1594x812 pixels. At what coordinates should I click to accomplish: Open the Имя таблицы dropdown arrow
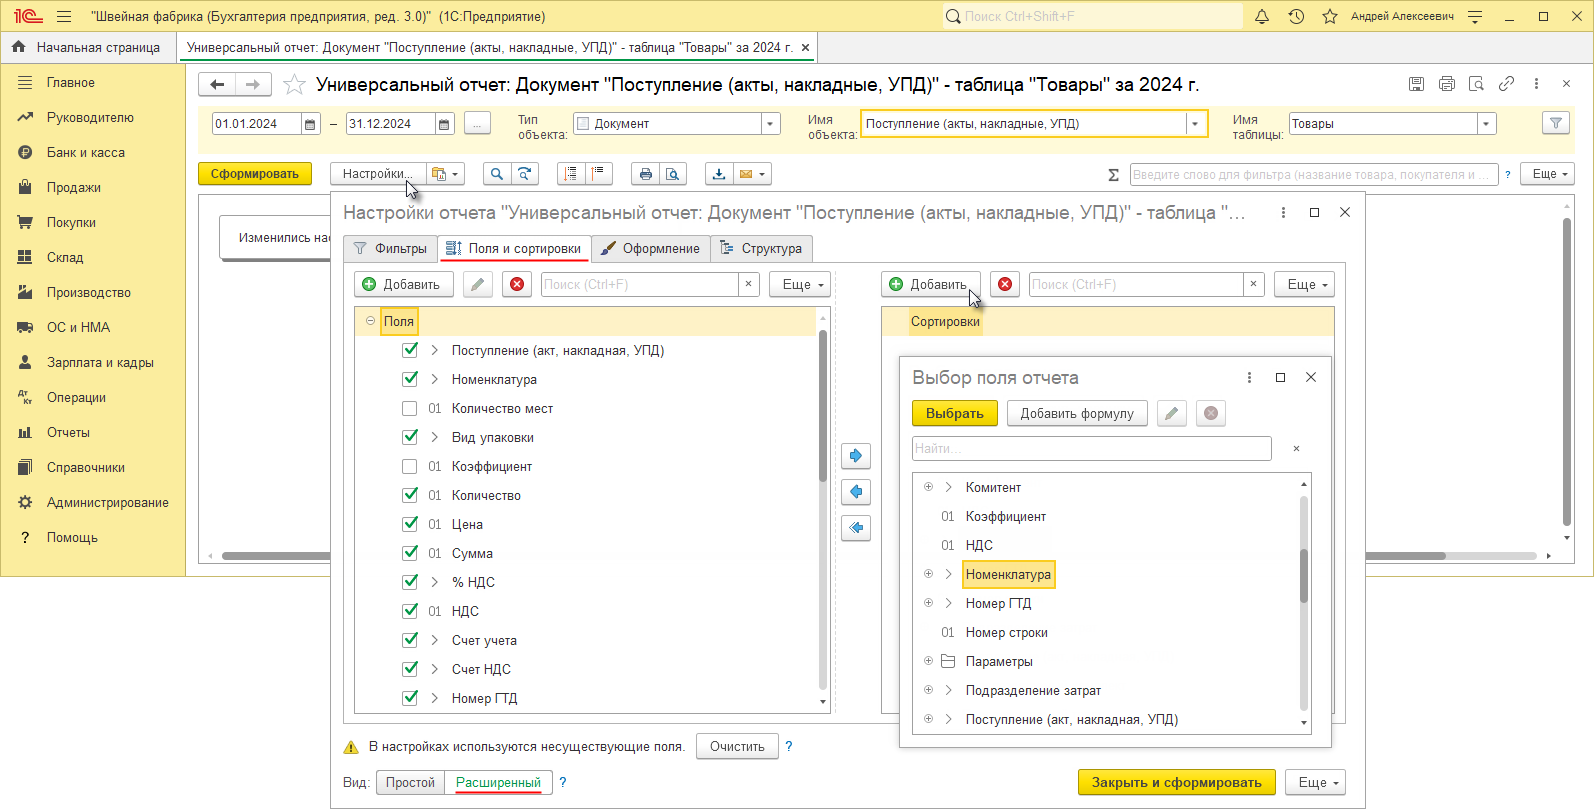point(1487,124)
